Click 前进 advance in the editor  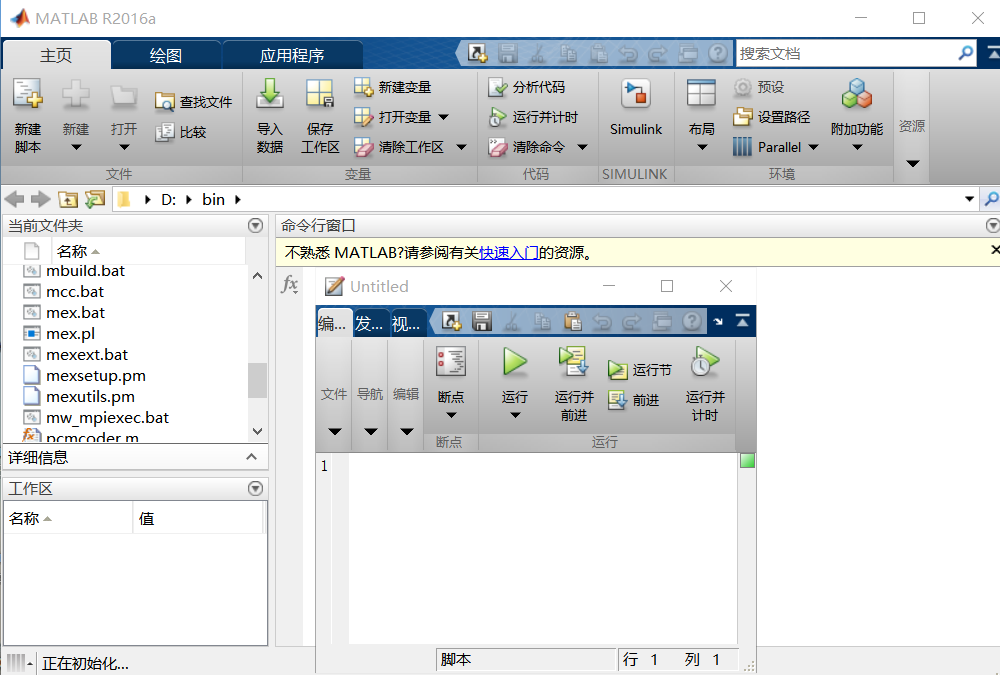(x=633, y=400)
